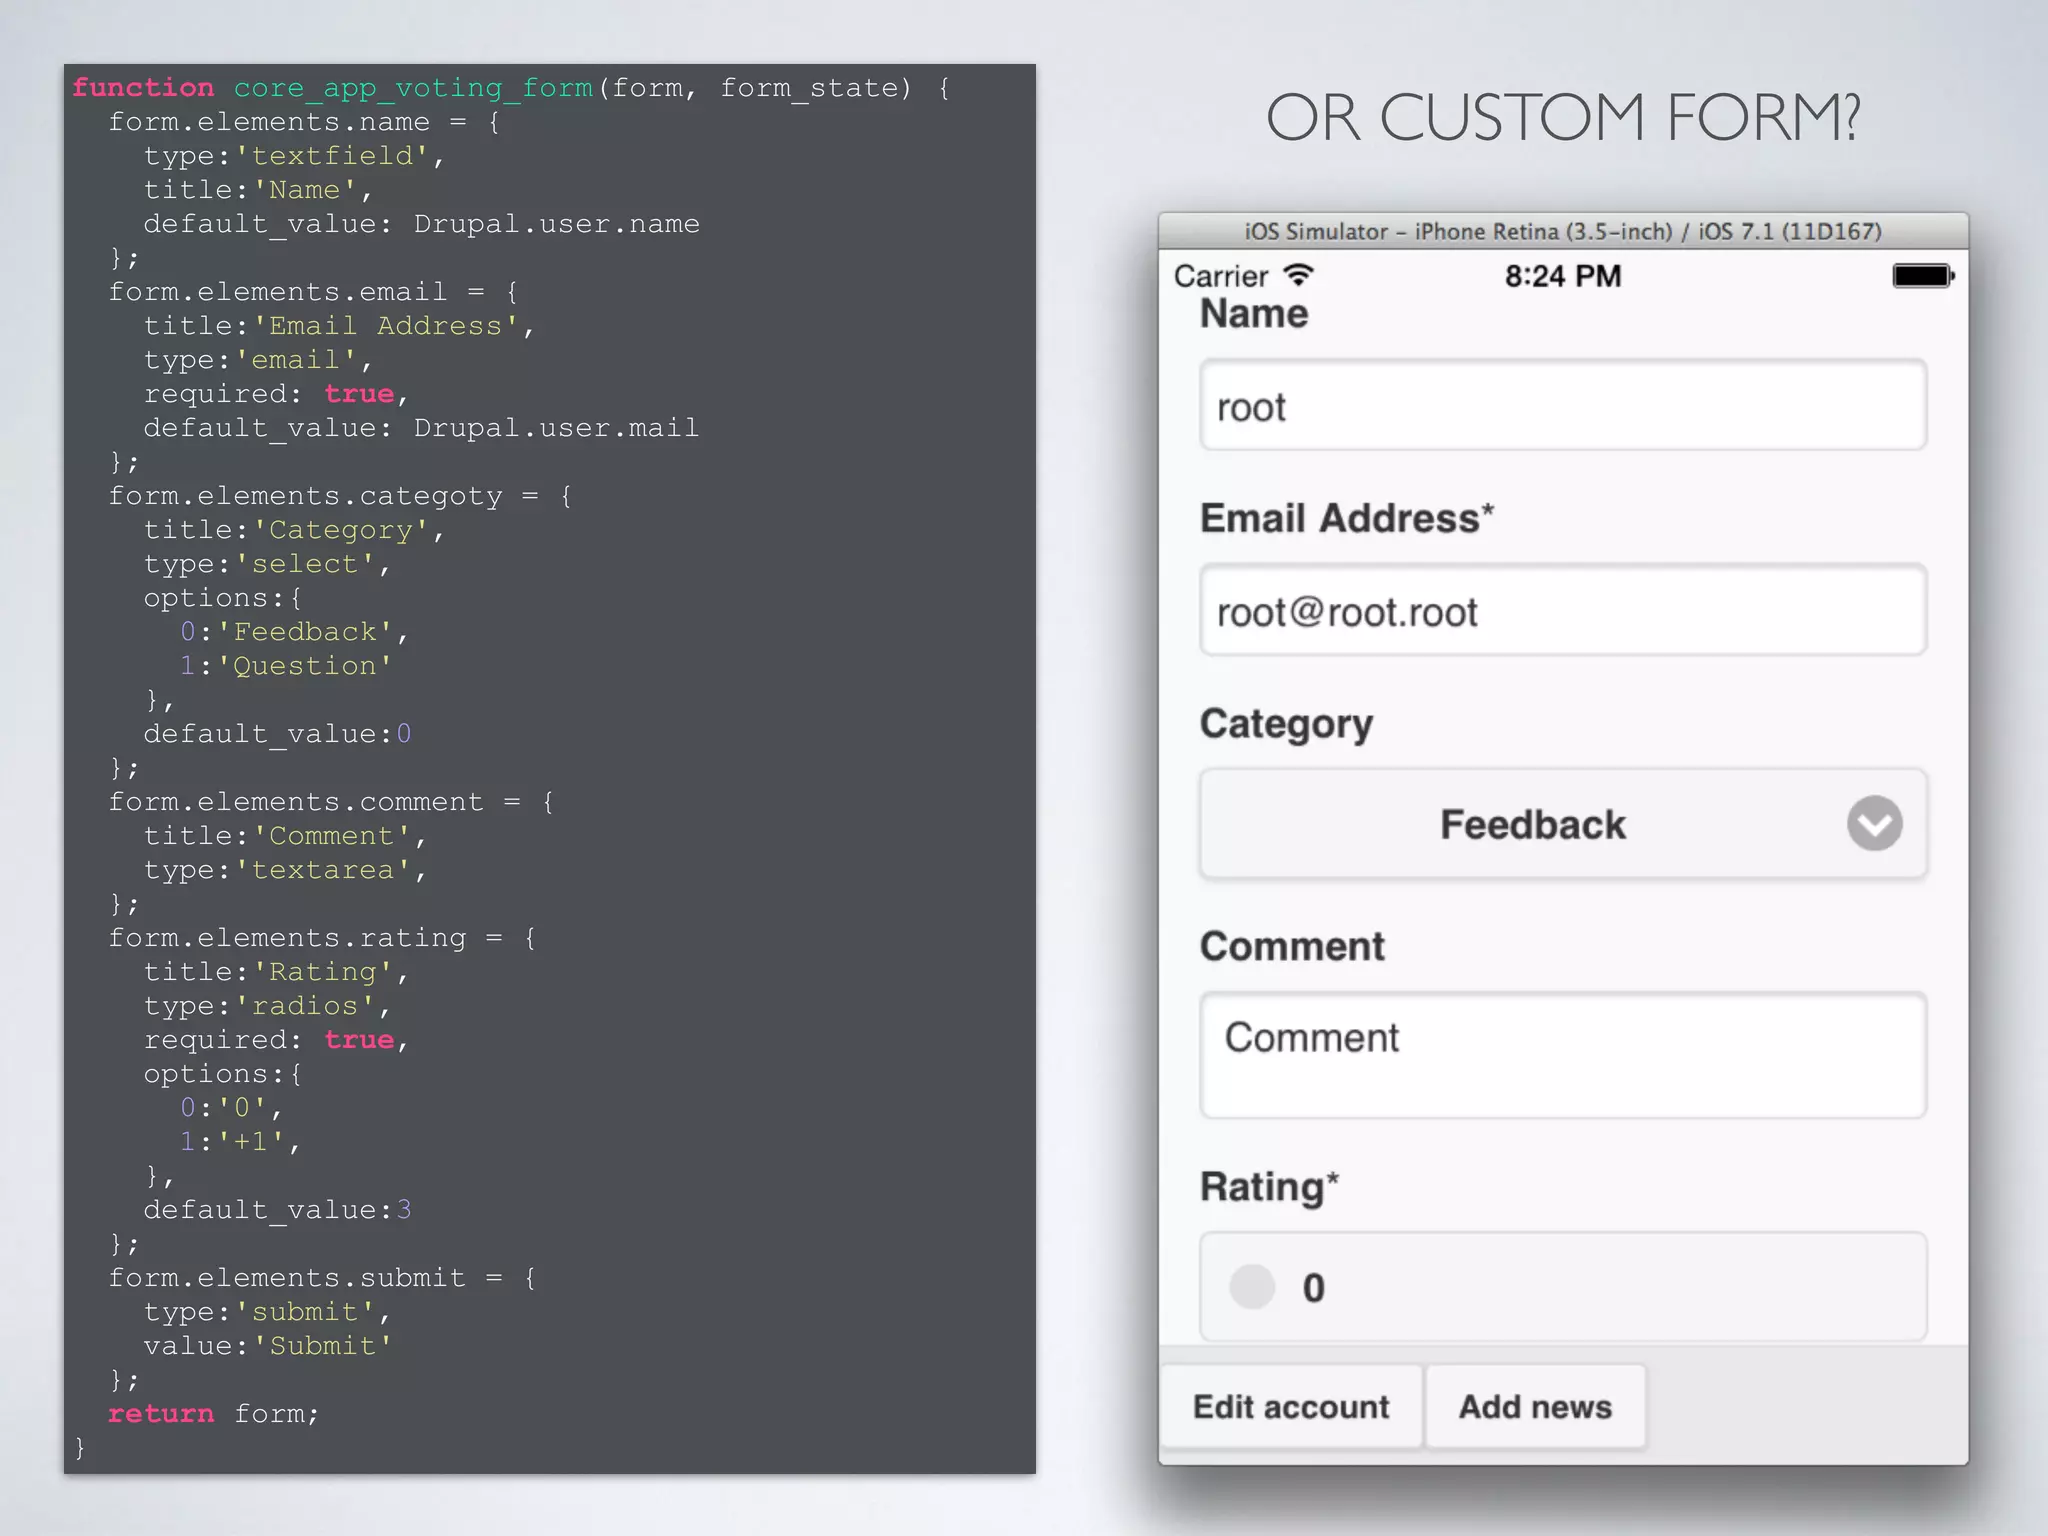The width and height of the screenshot is (2048, 1536).
Task: Click 'form.elements.rating = {' code line
Action: (x=322, y=938)
